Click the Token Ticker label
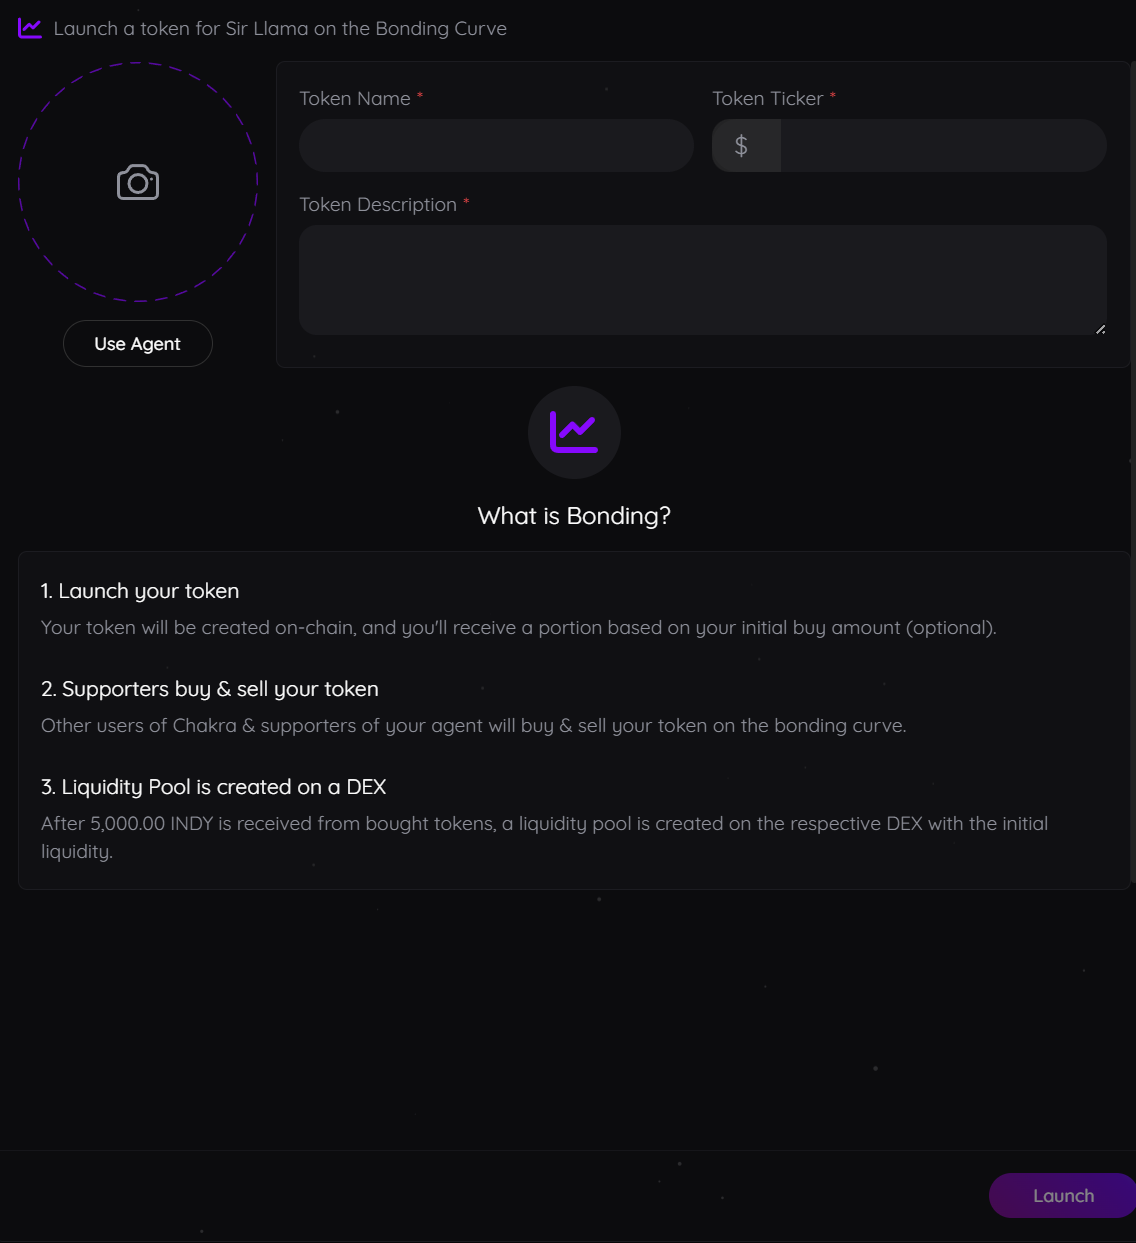 (x=767, y=98)
